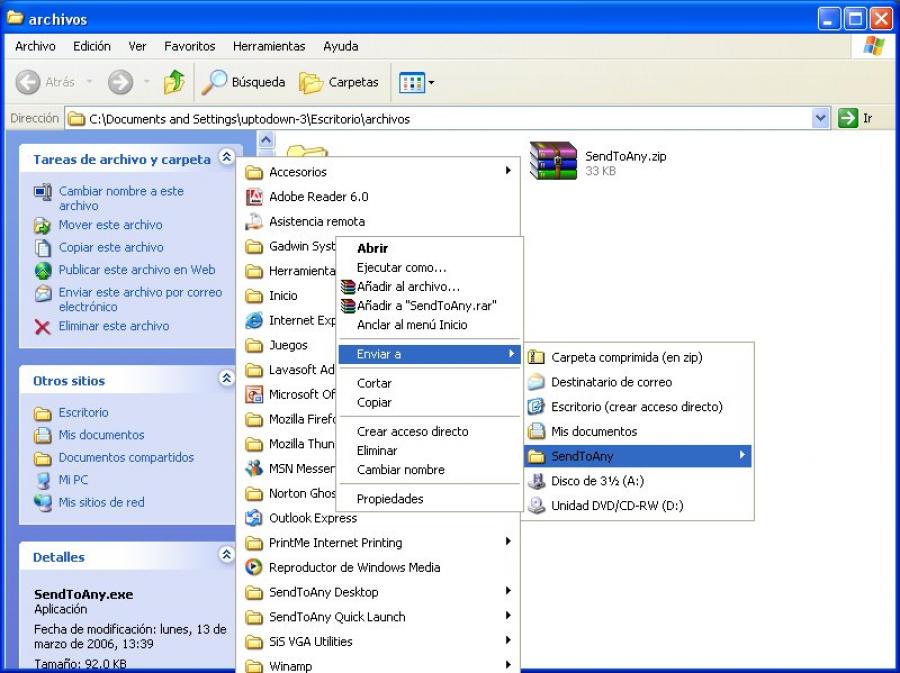Screen dimensions: 900x673
Task: Open Mis documentos in Otros sitios
Action: click(101, 435)
